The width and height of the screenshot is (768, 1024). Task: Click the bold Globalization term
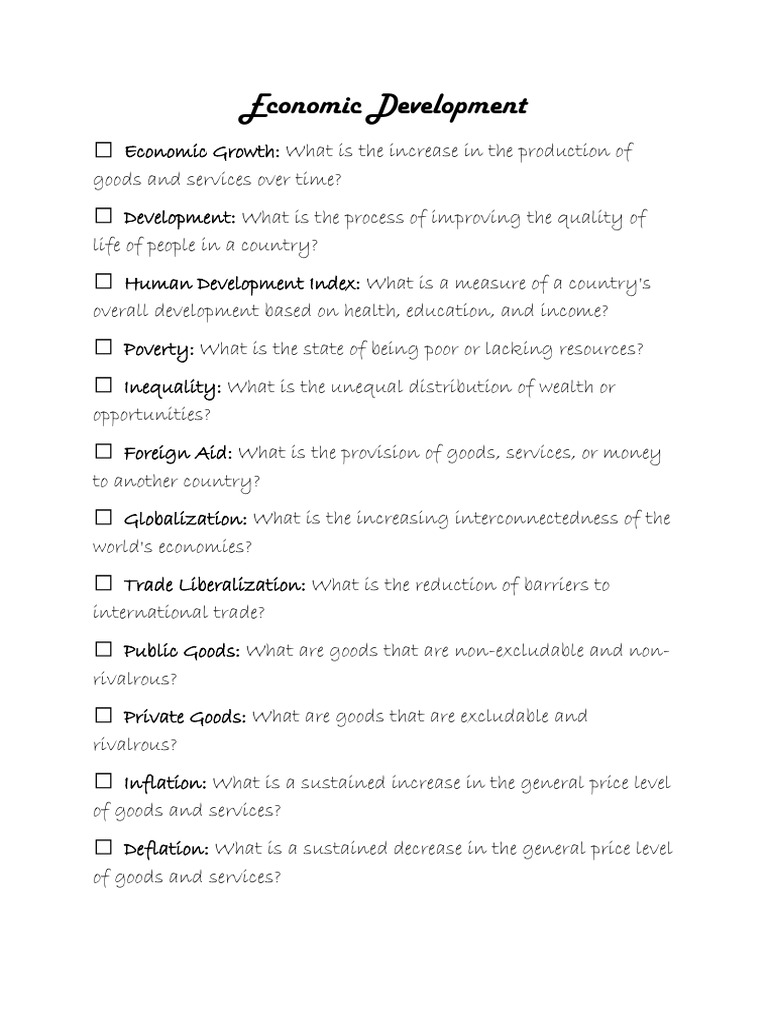pyautogui.click(x=185, y=520)
